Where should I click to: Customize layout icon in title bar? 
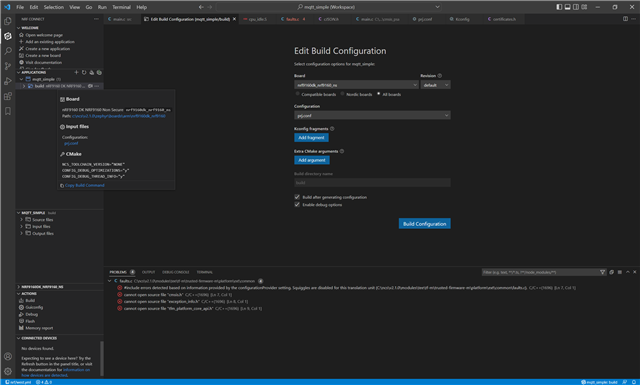coord(584,7)
